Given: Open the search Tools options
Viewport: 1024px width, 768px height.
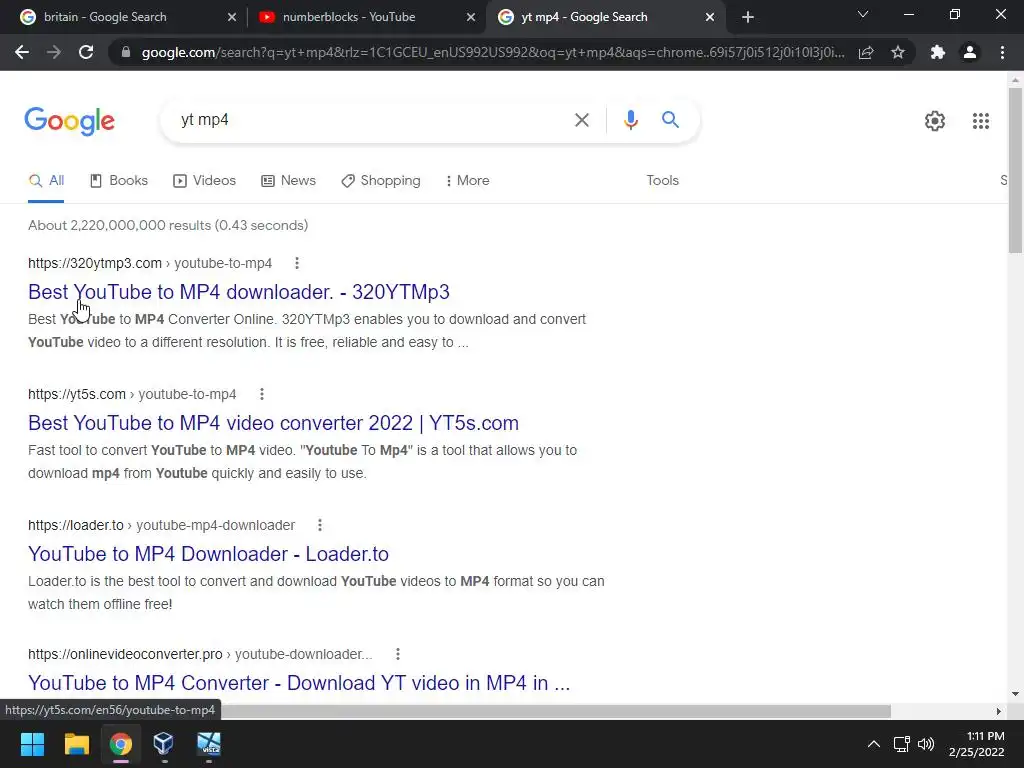Looking at the screenshot, I should [662, 181].
